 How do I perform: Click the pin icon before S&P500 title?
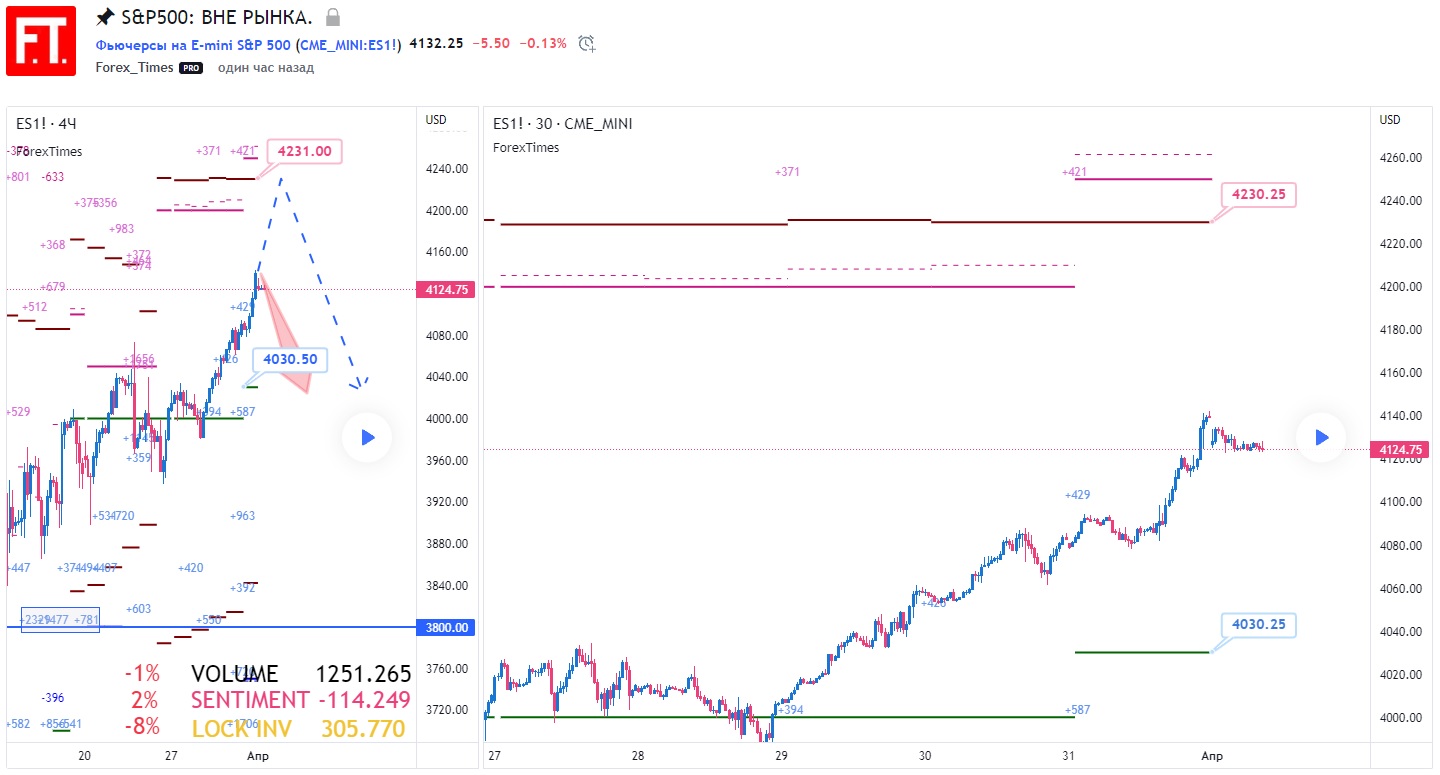(105, 17)
